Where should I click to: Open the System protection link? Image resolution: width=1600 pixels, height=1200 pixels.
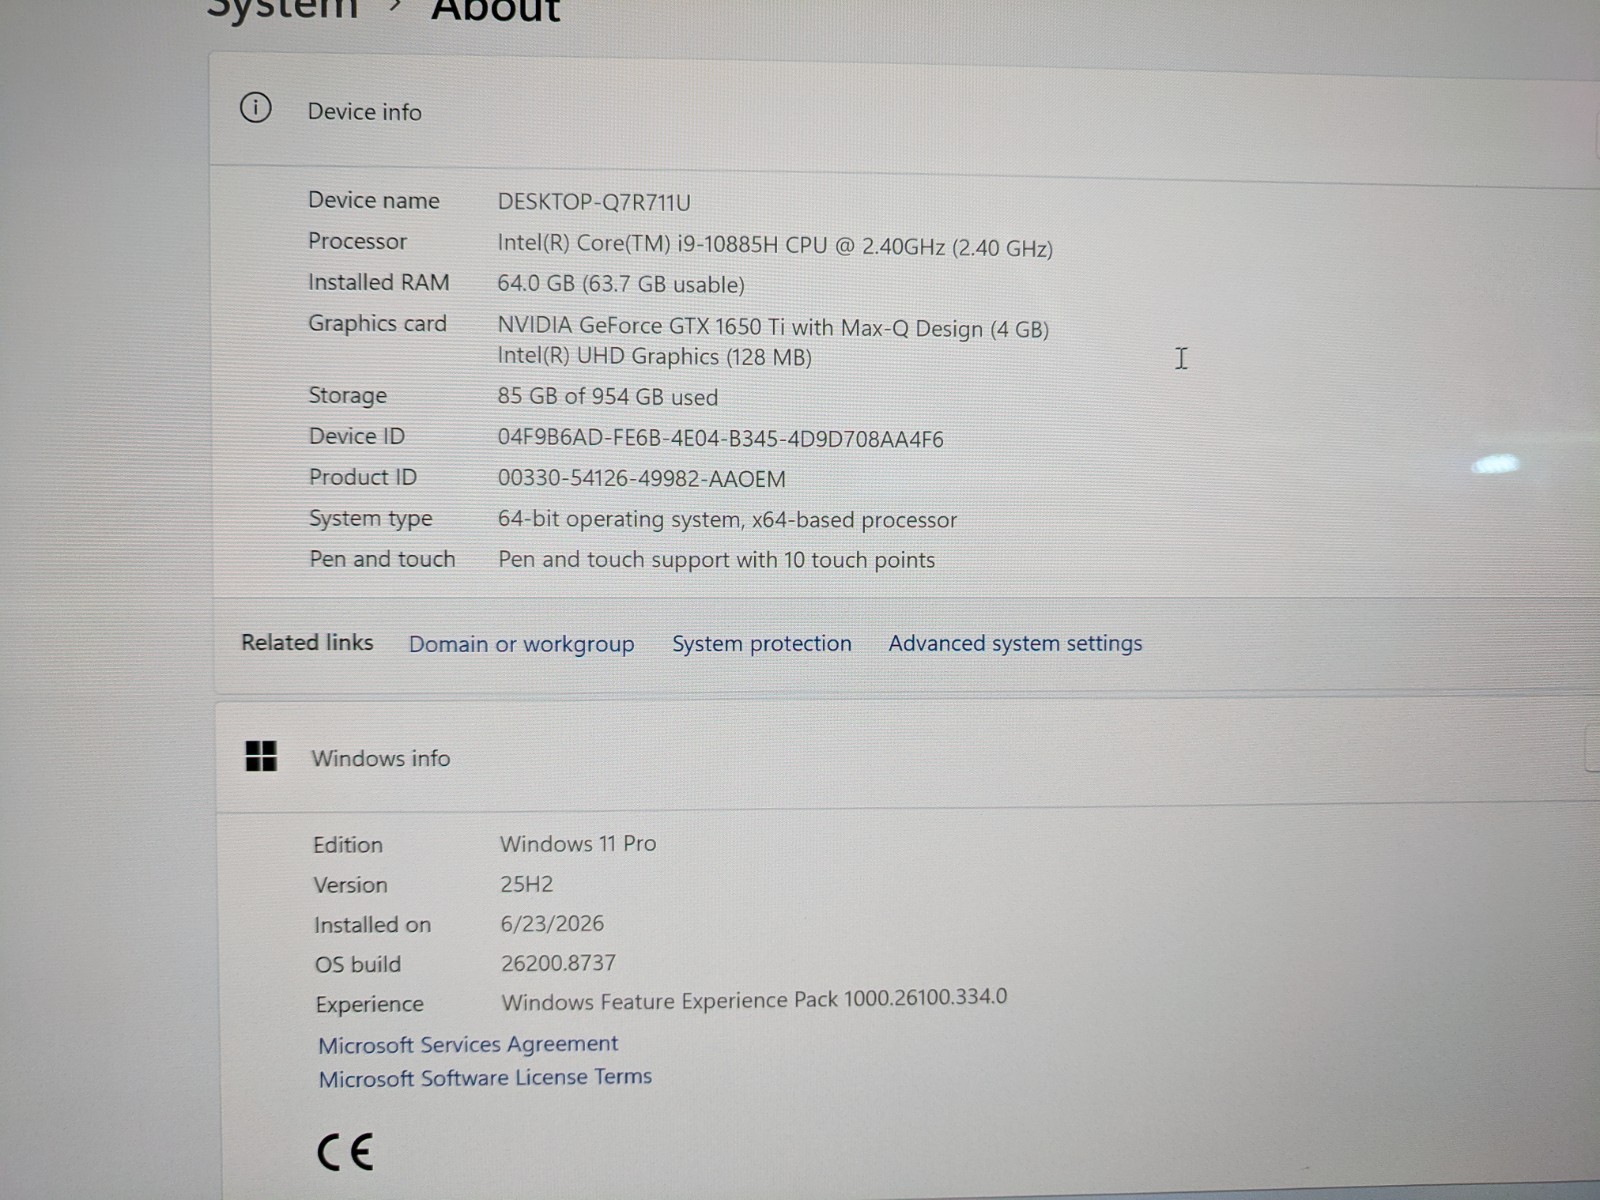point(761,643)
